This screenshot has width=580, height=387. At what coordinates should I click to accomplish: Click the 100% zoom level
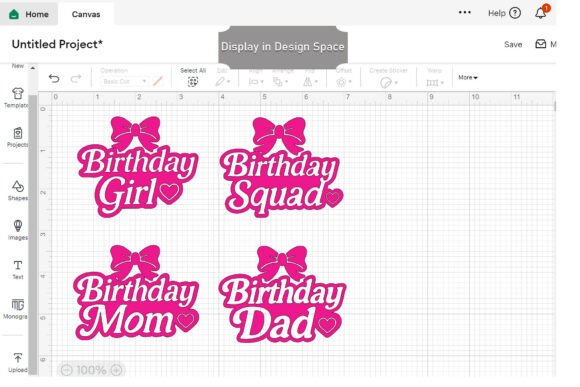(91, 370)
